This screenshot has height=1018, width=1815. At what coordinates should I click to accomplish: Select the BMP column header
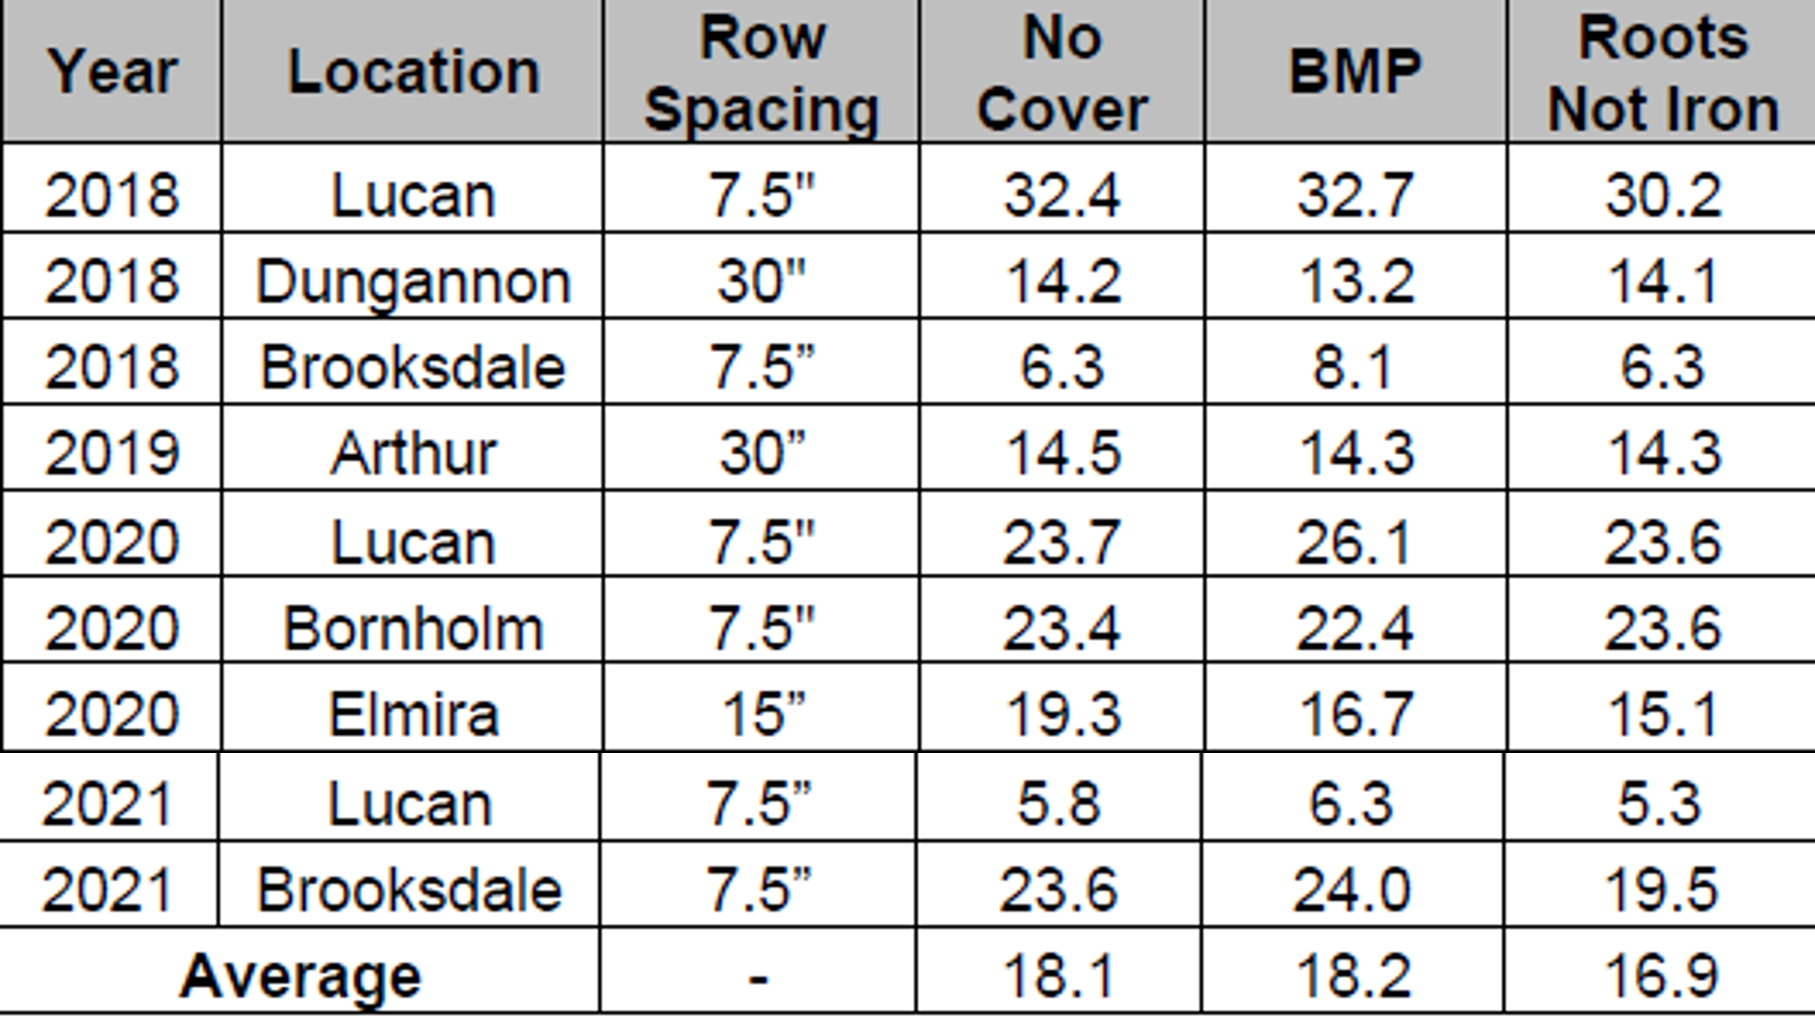[1355, 72]
